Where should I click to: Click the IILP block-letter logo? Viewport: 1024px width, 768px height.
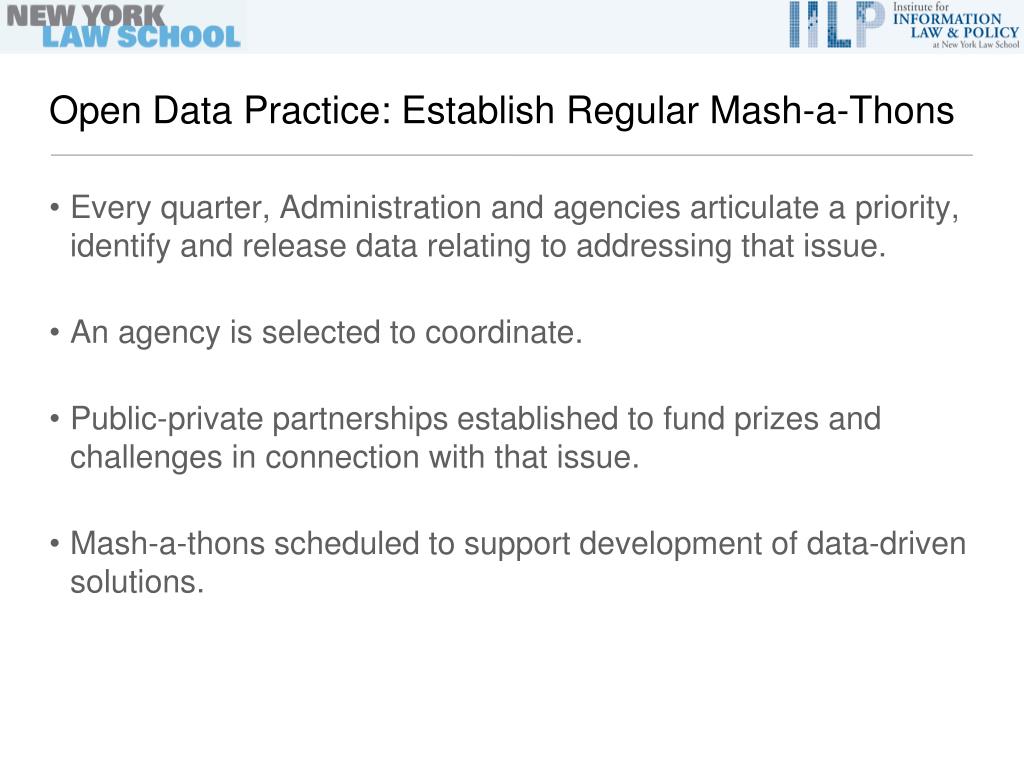coord(837,24)
